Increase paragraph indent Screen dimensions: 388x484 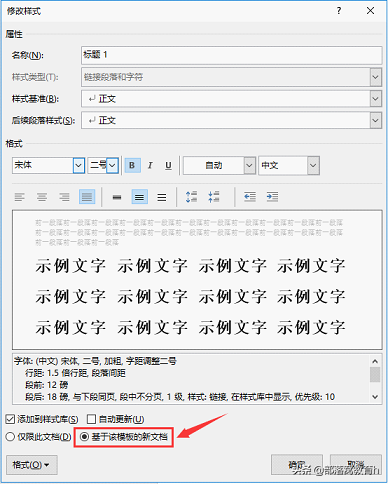[272, 197]
